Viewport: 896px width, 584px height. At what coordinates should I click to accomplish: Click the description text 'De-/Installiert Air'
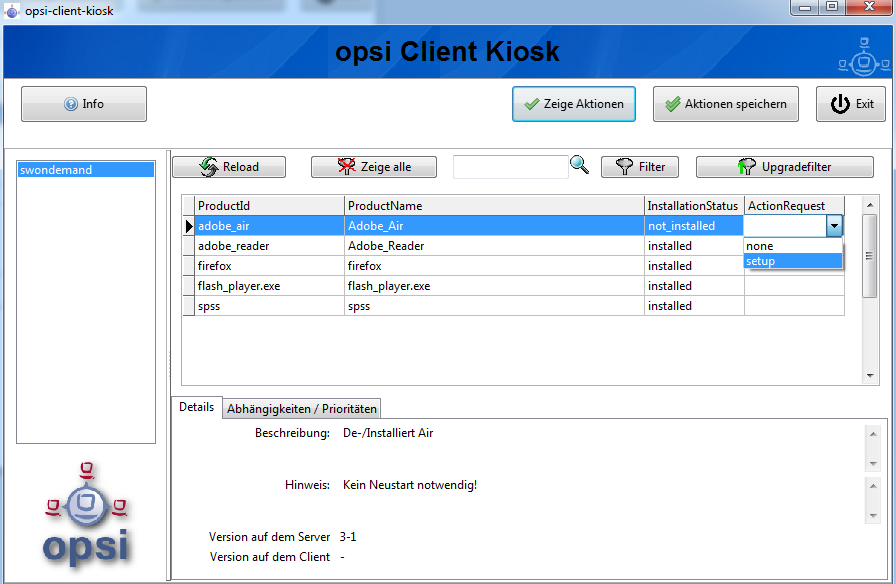pos(388,433)
